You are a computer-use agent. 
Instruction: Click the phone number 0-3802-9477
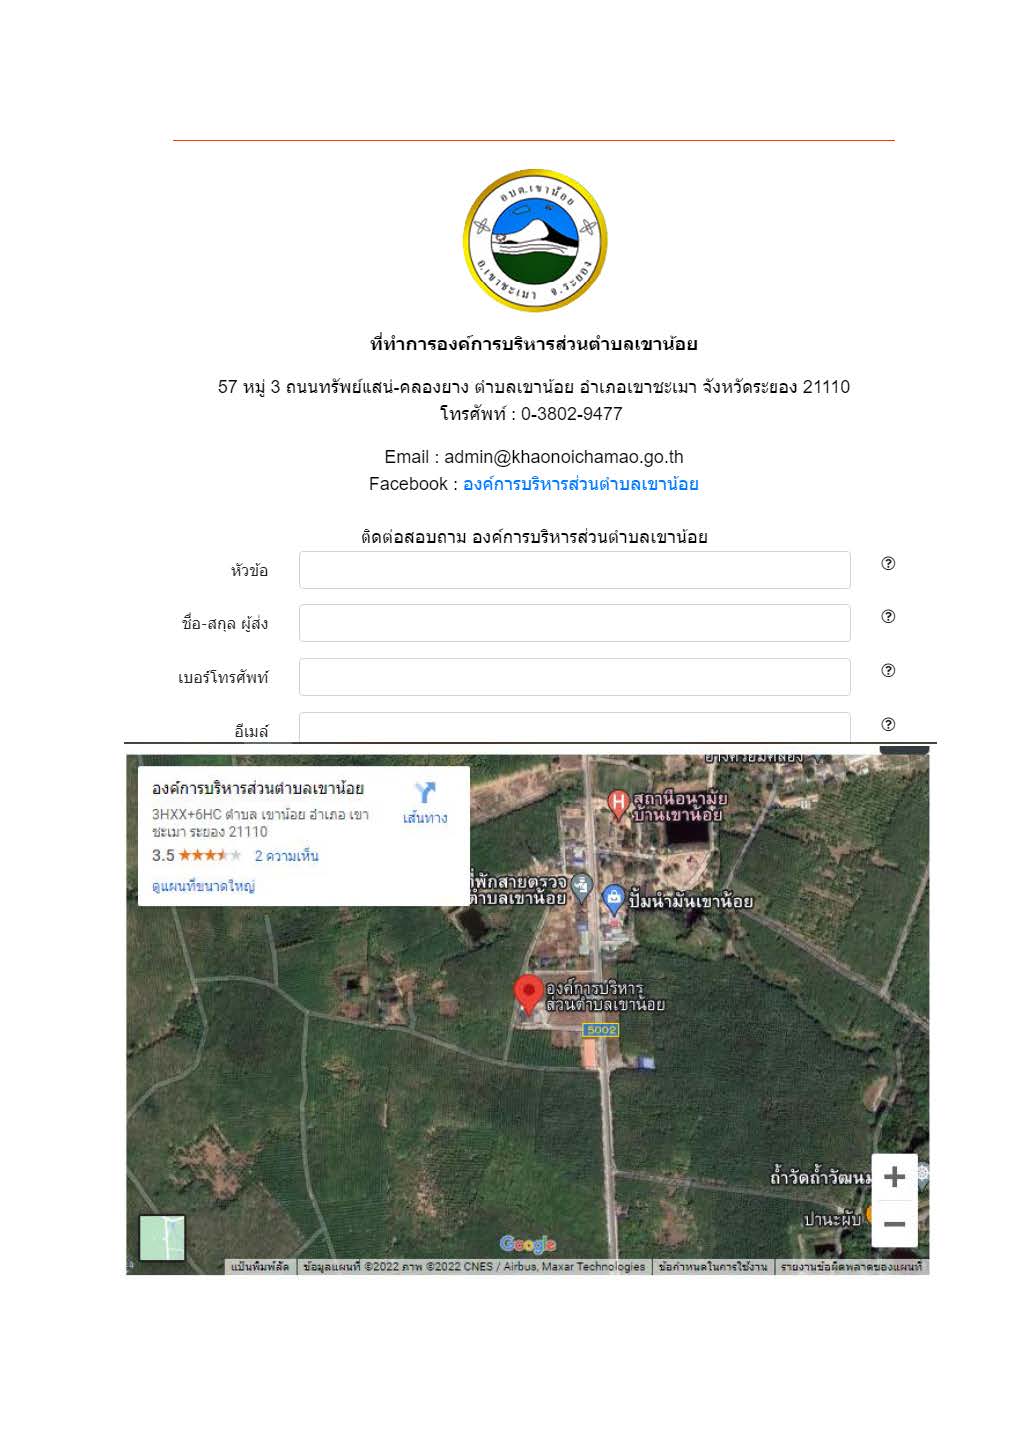[572, 414]
